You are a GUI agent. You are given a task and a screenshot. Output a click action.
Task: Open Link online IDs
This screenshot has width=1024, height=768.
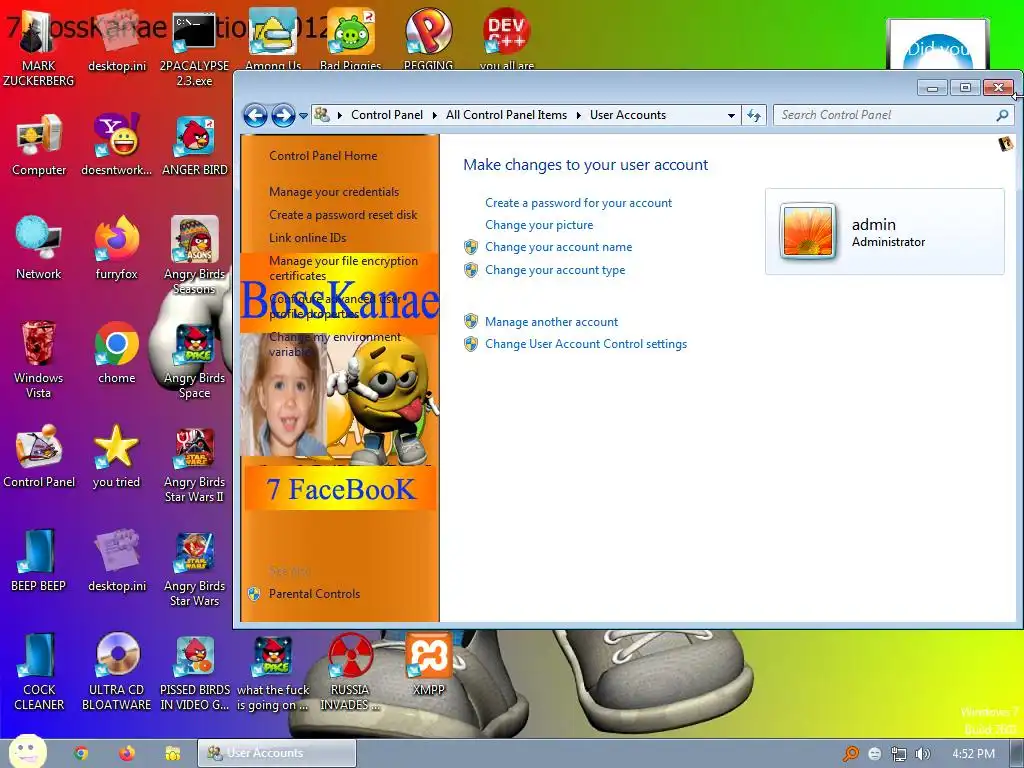pyautogui.click(x=307, y=238)
